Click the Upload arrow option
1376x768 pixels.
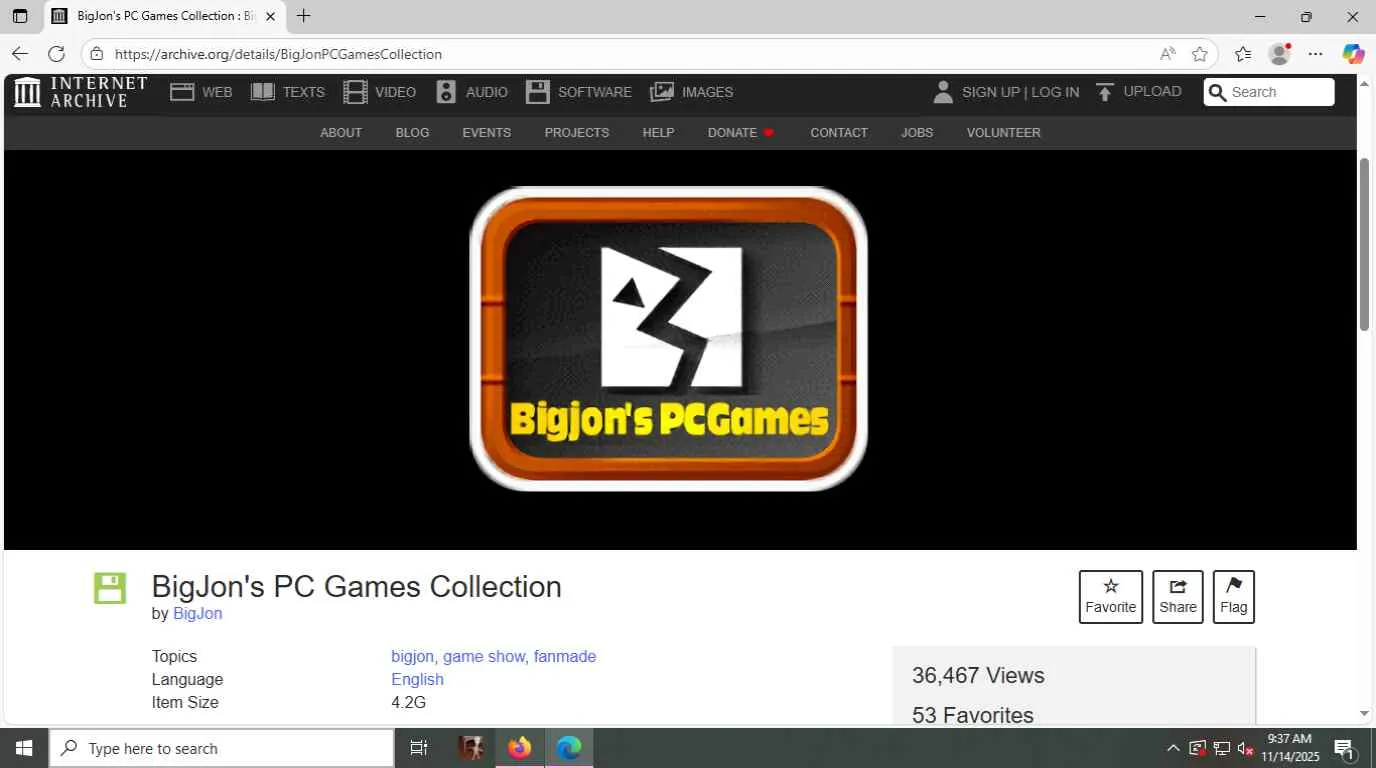(x=1139, y=92)
